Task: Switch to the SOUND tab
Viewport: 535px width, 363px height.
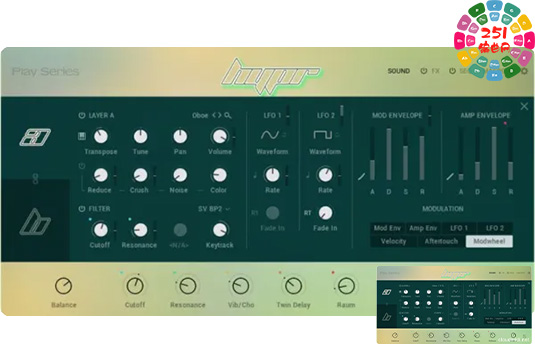Action: 399,71
